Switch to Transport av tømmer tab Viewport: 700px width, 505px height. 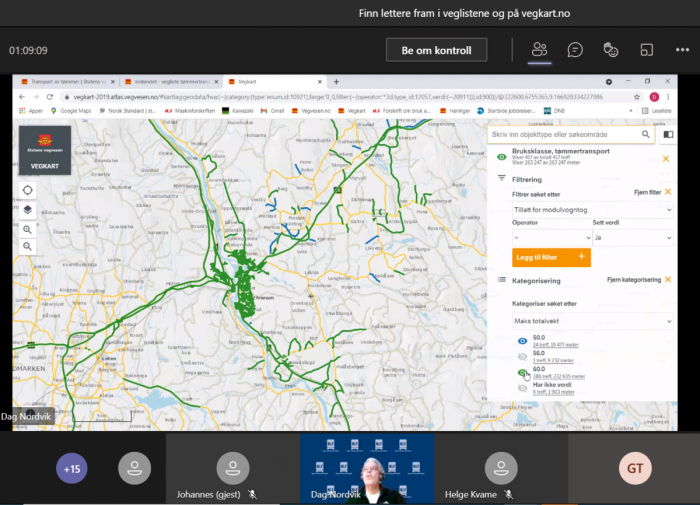point(68,82)
